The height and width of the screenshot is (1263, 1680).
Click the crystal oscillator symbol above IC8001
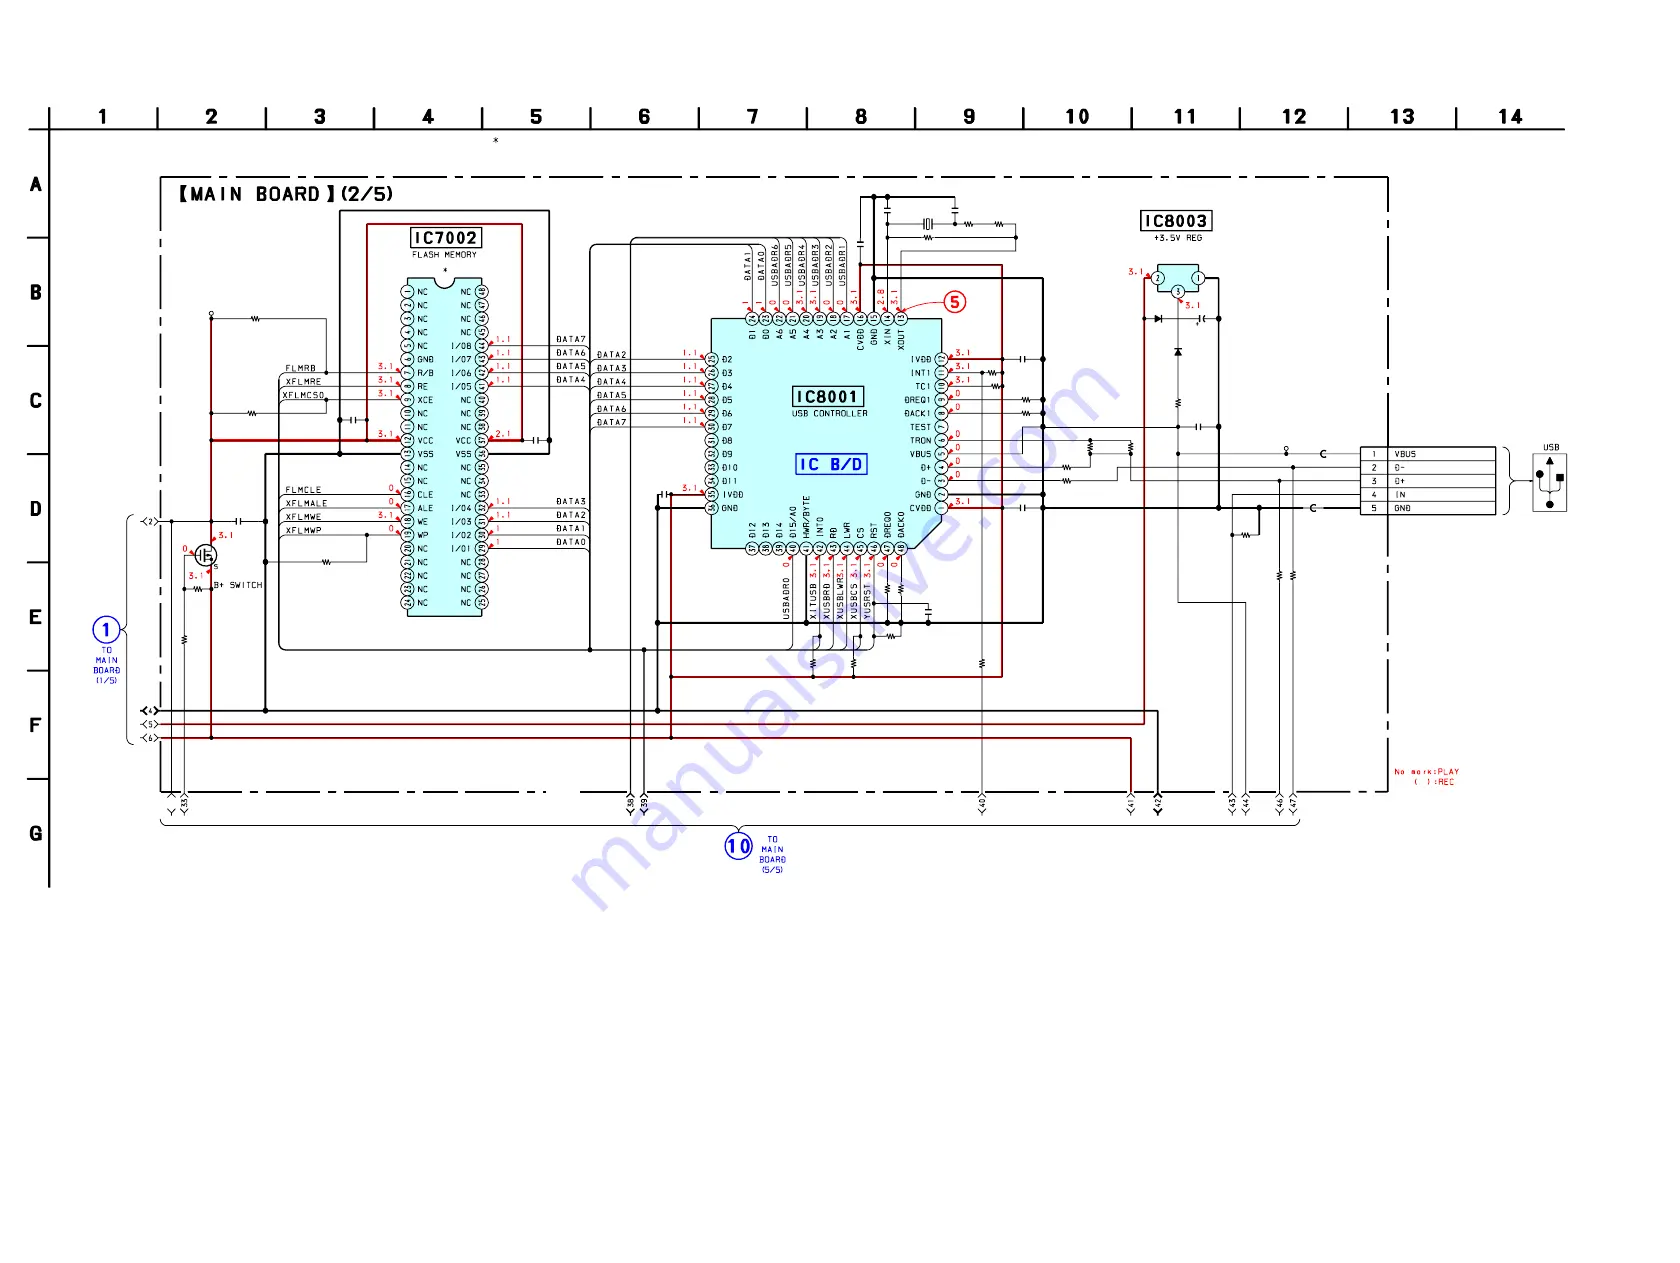[x=928, y=224]
